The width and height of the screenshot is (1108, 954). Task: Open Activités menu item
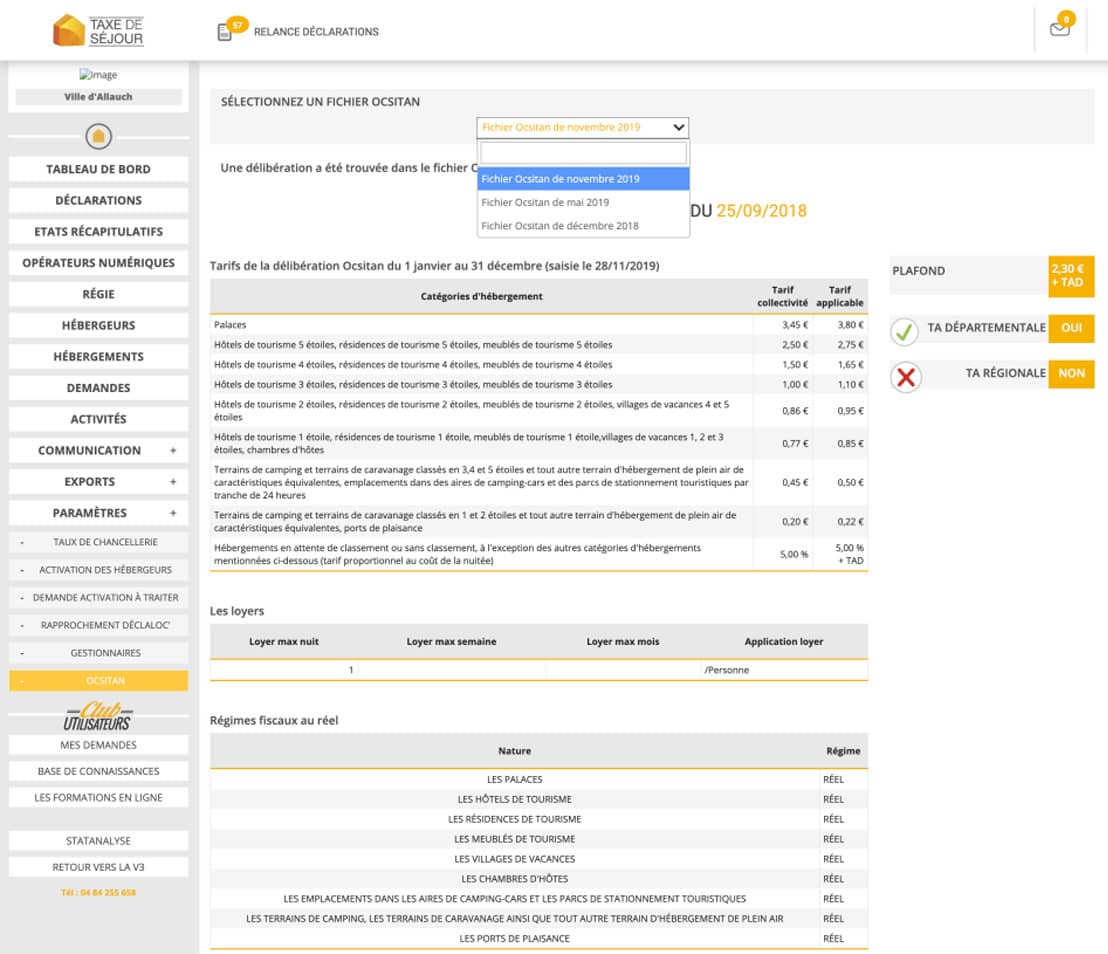(x=98, y=419)
